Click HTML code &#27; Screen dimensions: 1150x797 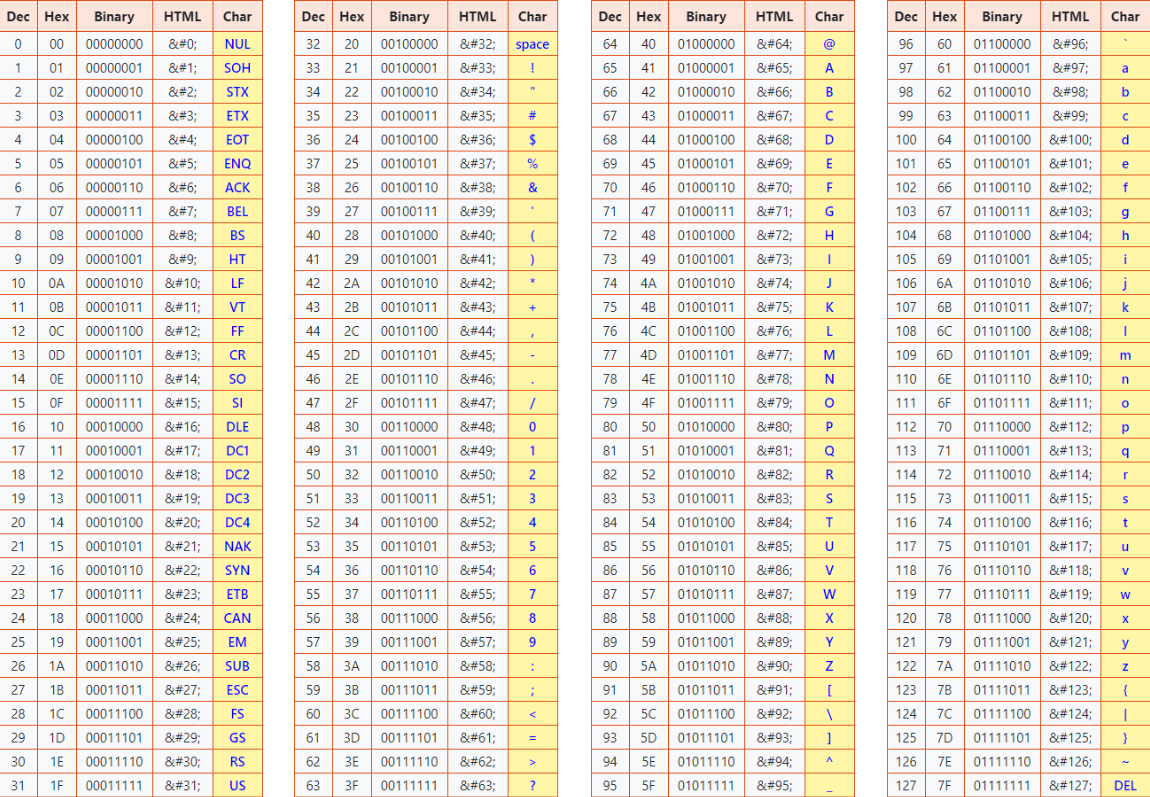pyautogui.click(x=183, y=690)
